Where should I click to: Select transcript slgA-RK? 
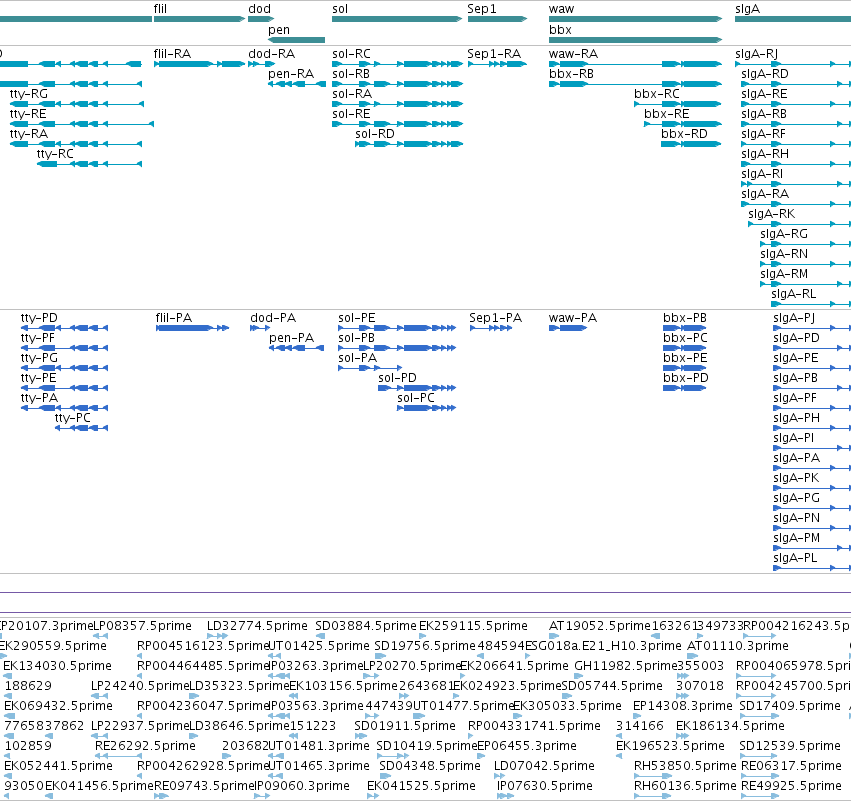[799, 224]
